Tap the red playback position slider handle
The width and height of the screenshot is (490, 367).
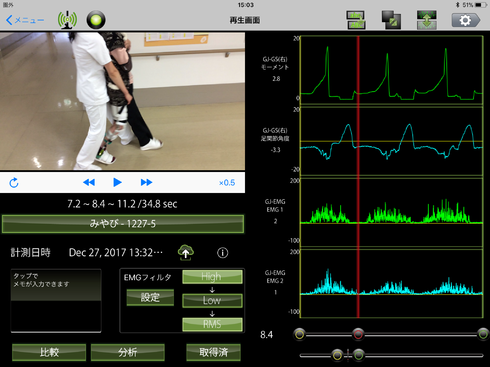point(358,334)
